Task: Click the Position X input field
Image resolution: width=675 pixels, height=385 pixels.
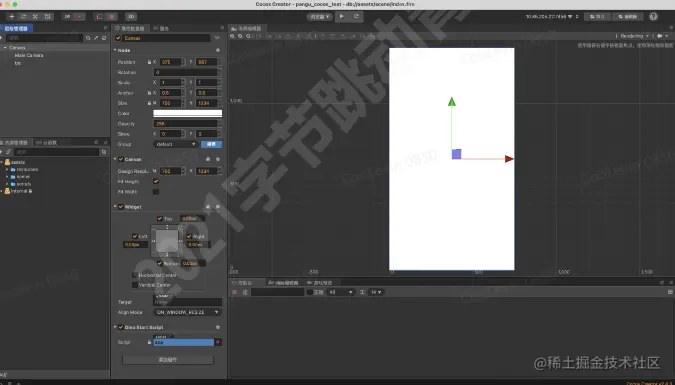Action: [171, 62]
